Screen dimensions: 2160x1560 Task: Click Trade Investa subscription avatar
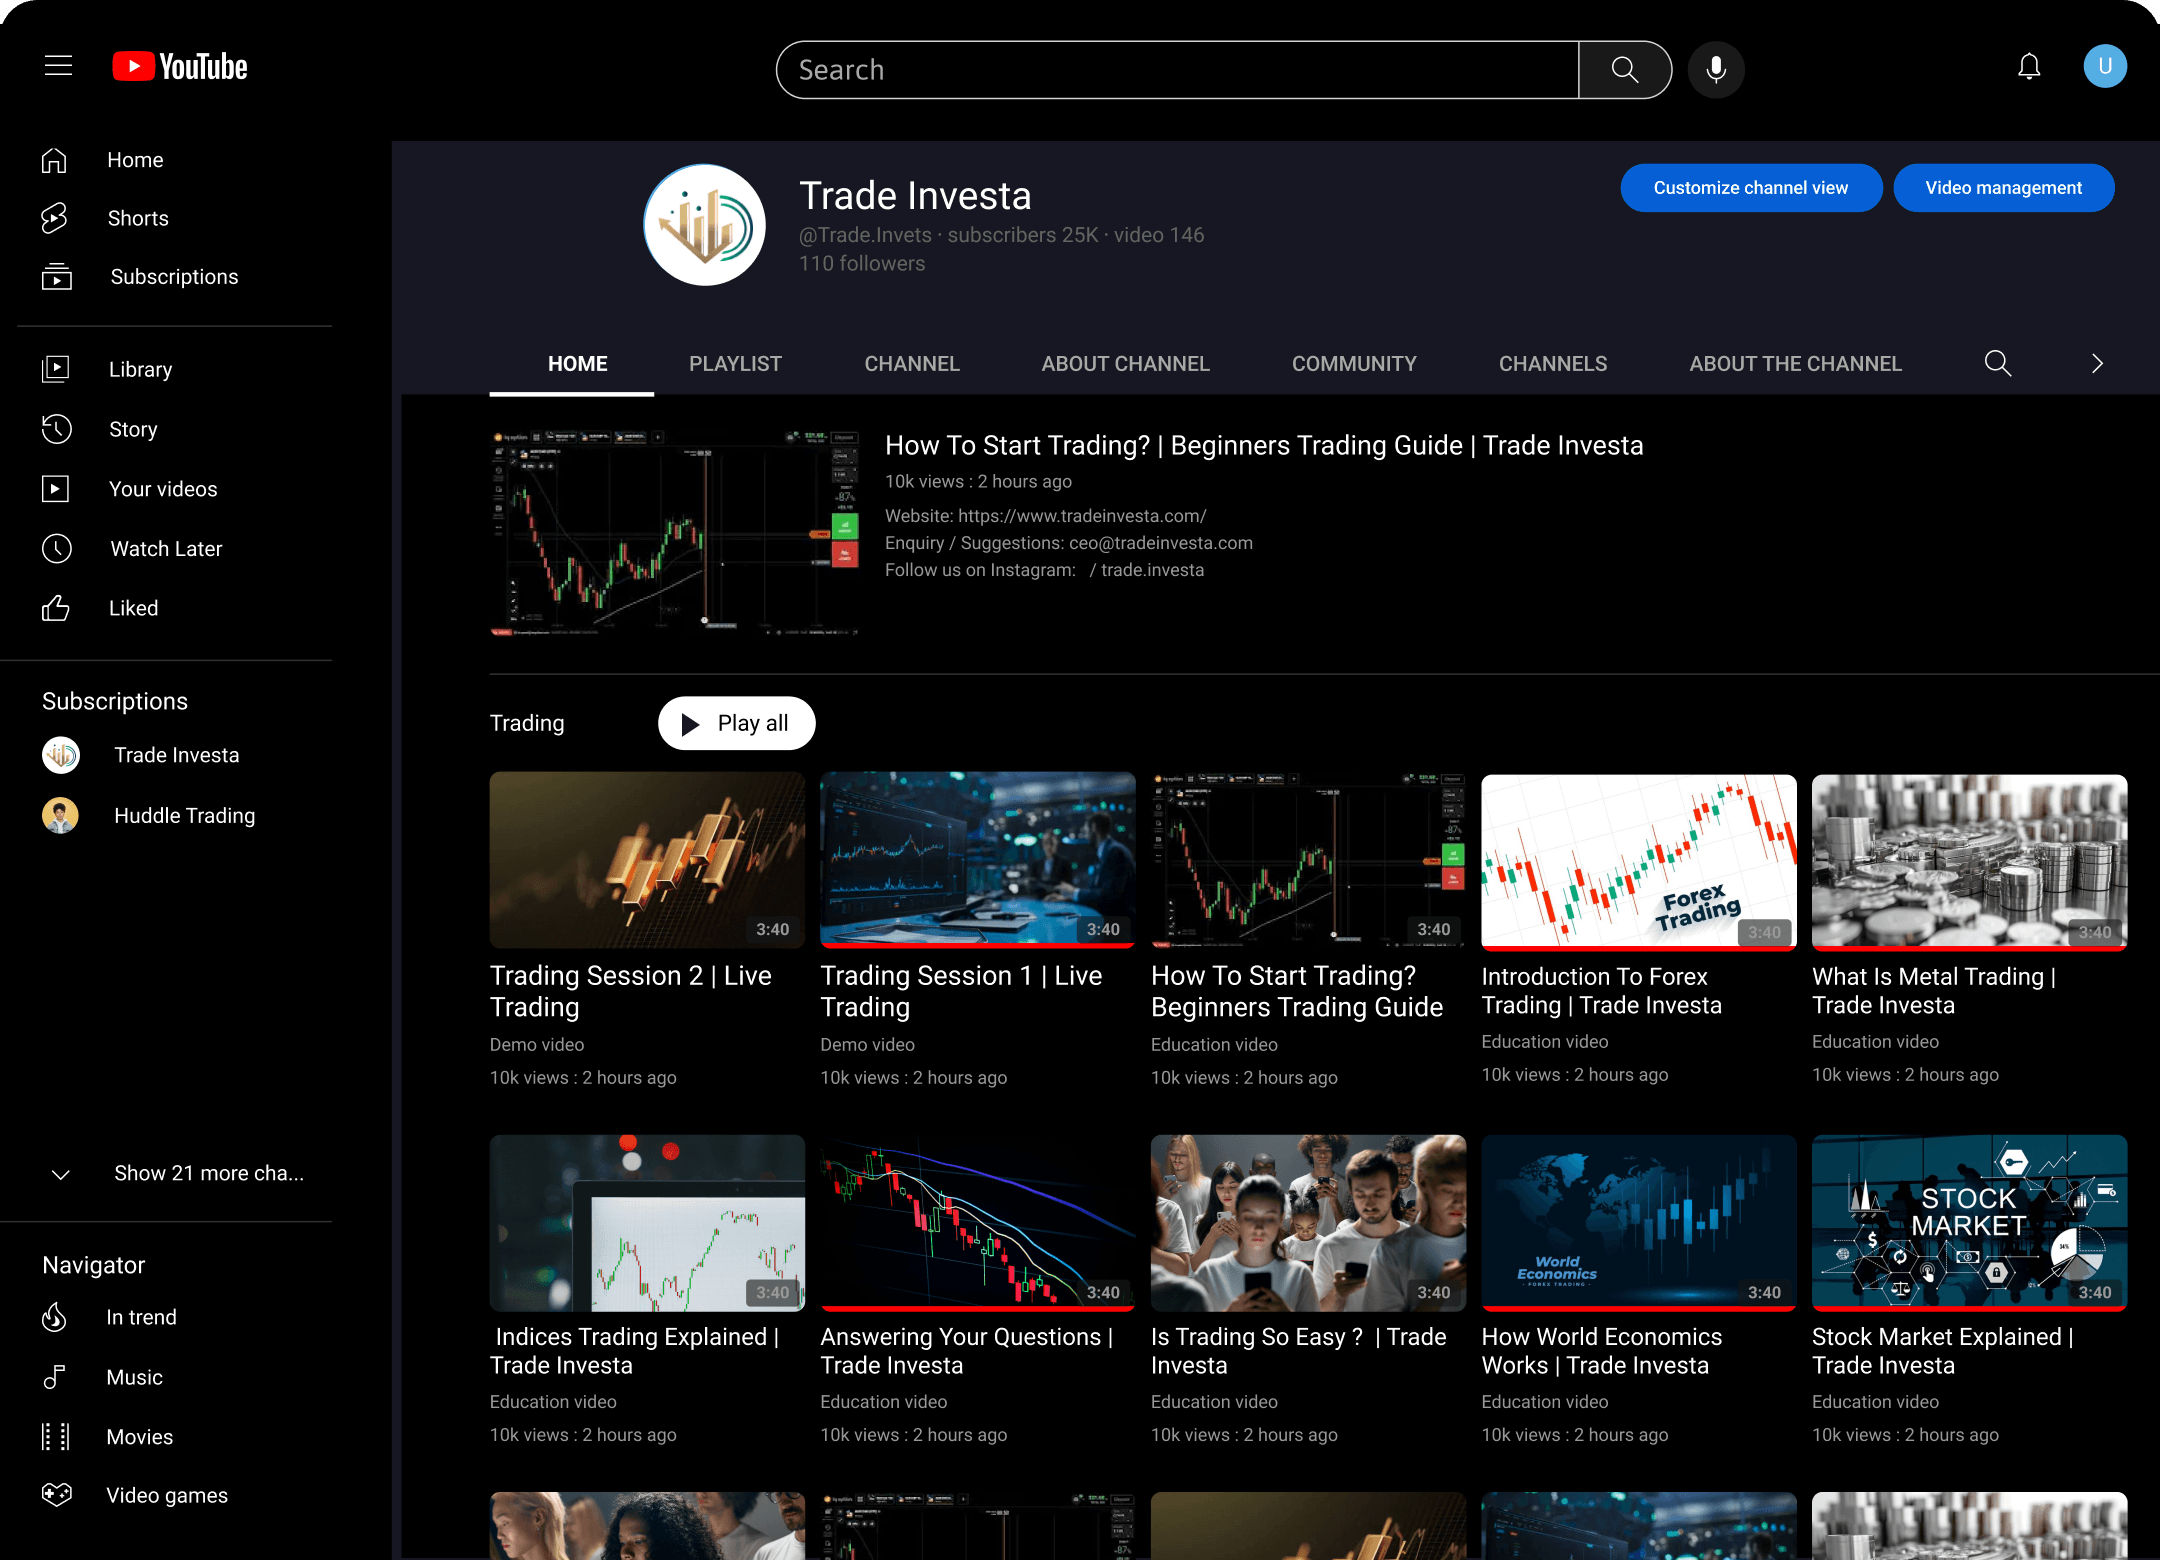(61, 755)
